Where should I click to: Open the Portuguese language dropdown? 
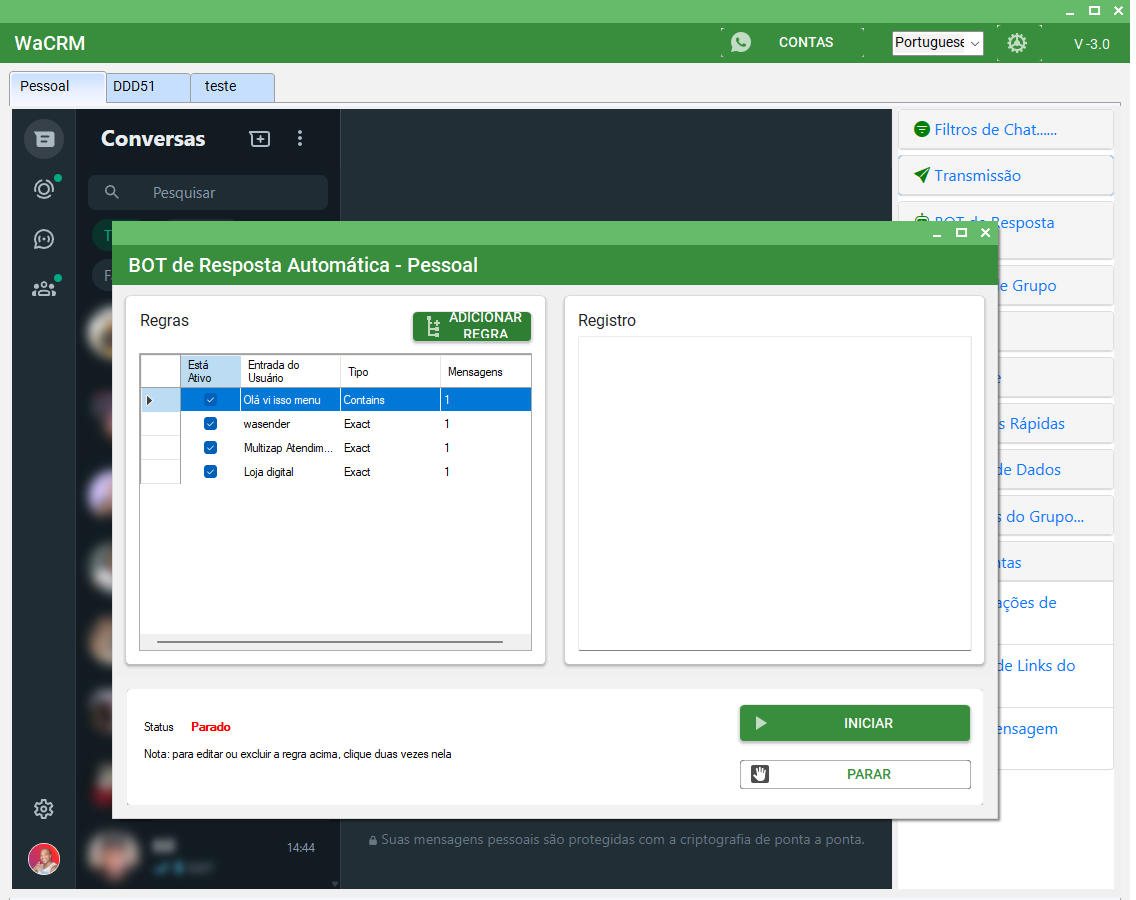pyautogui.click(x=937, y=43)
